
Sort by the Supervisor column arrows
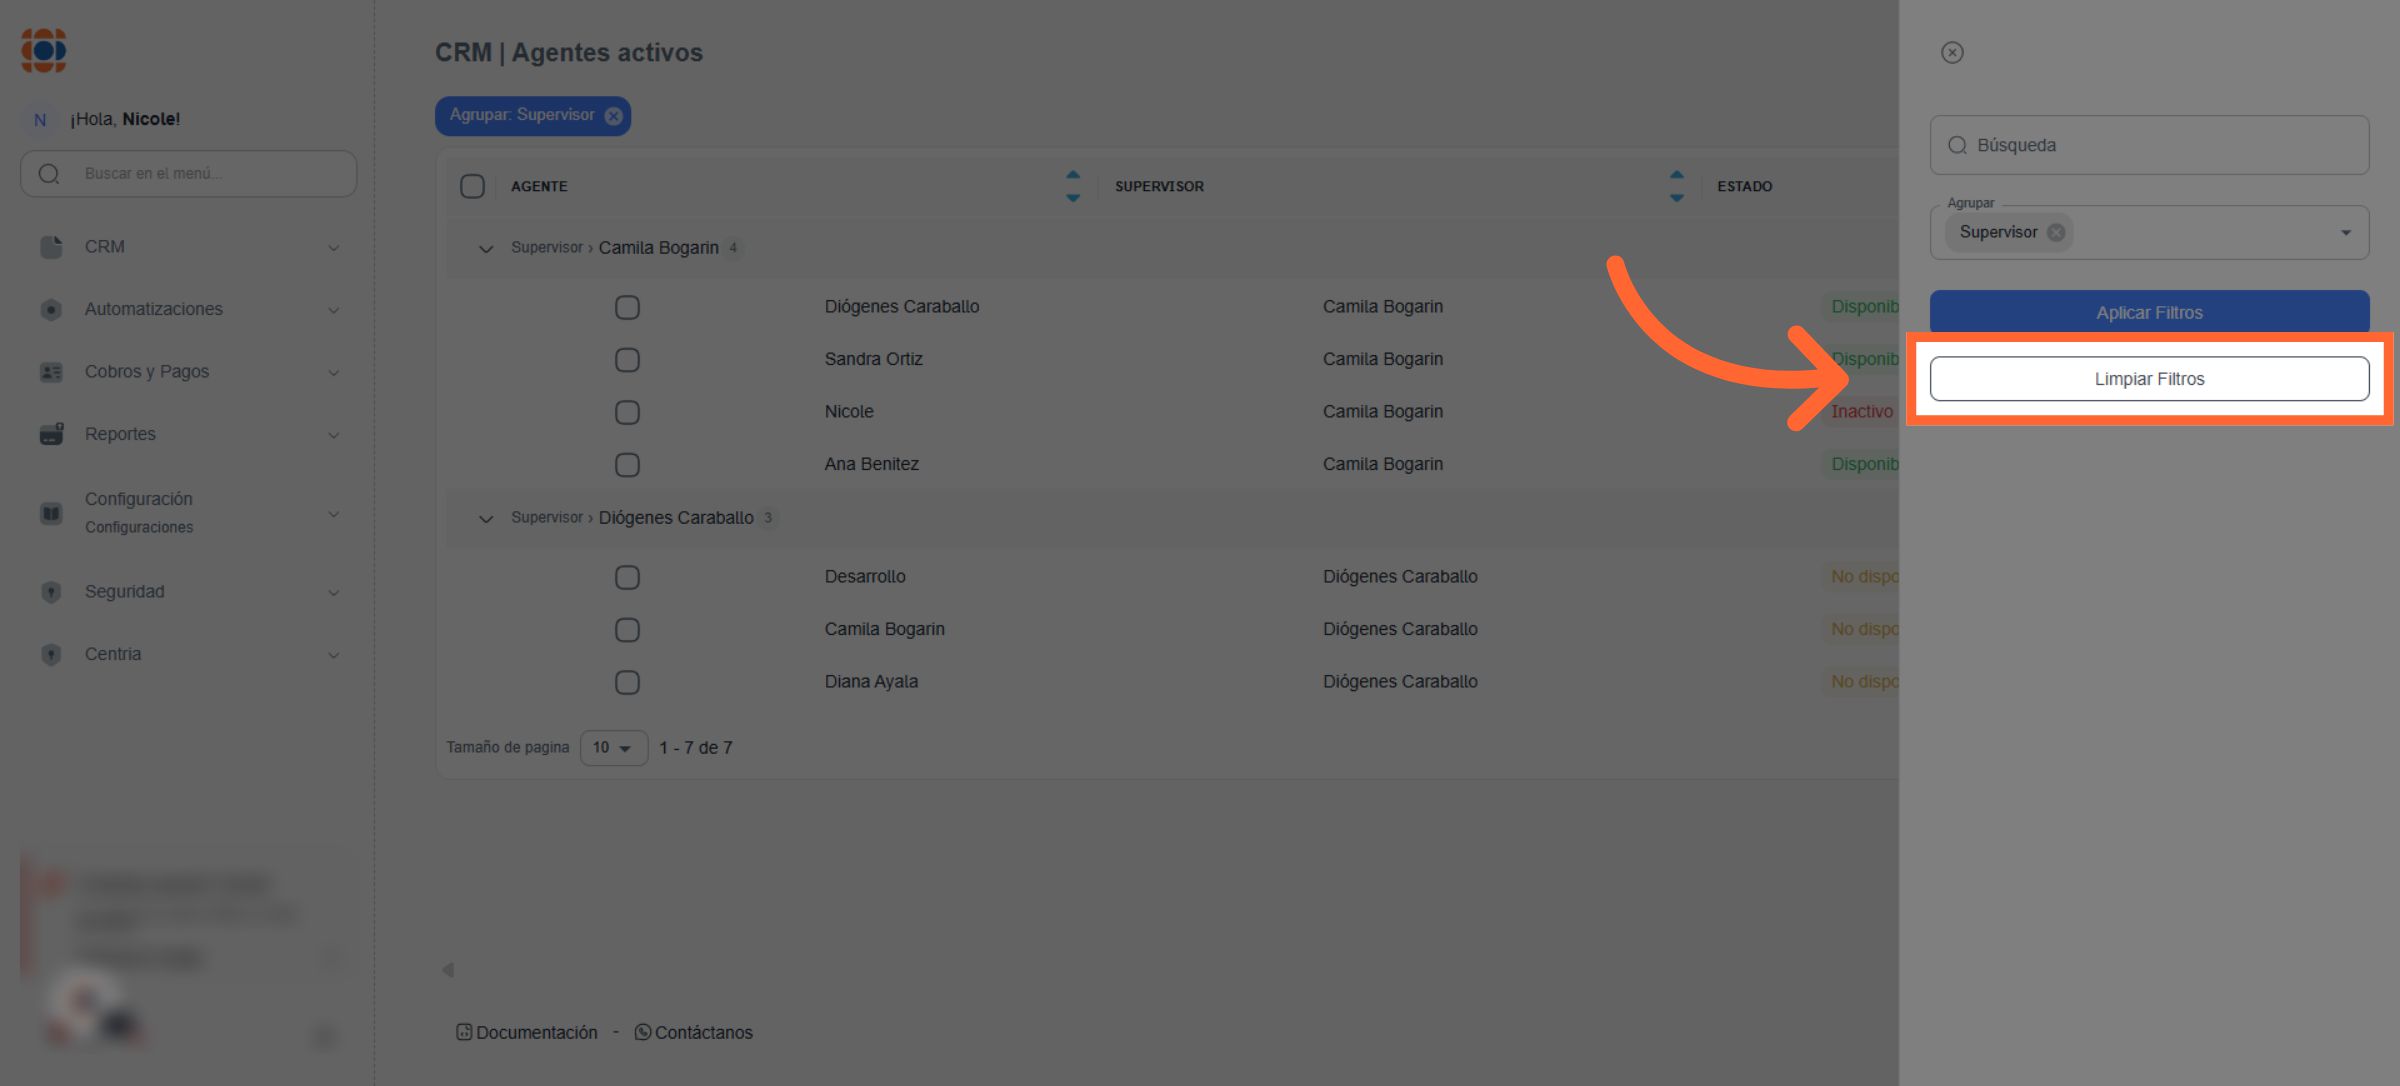tap(1676, 186)
